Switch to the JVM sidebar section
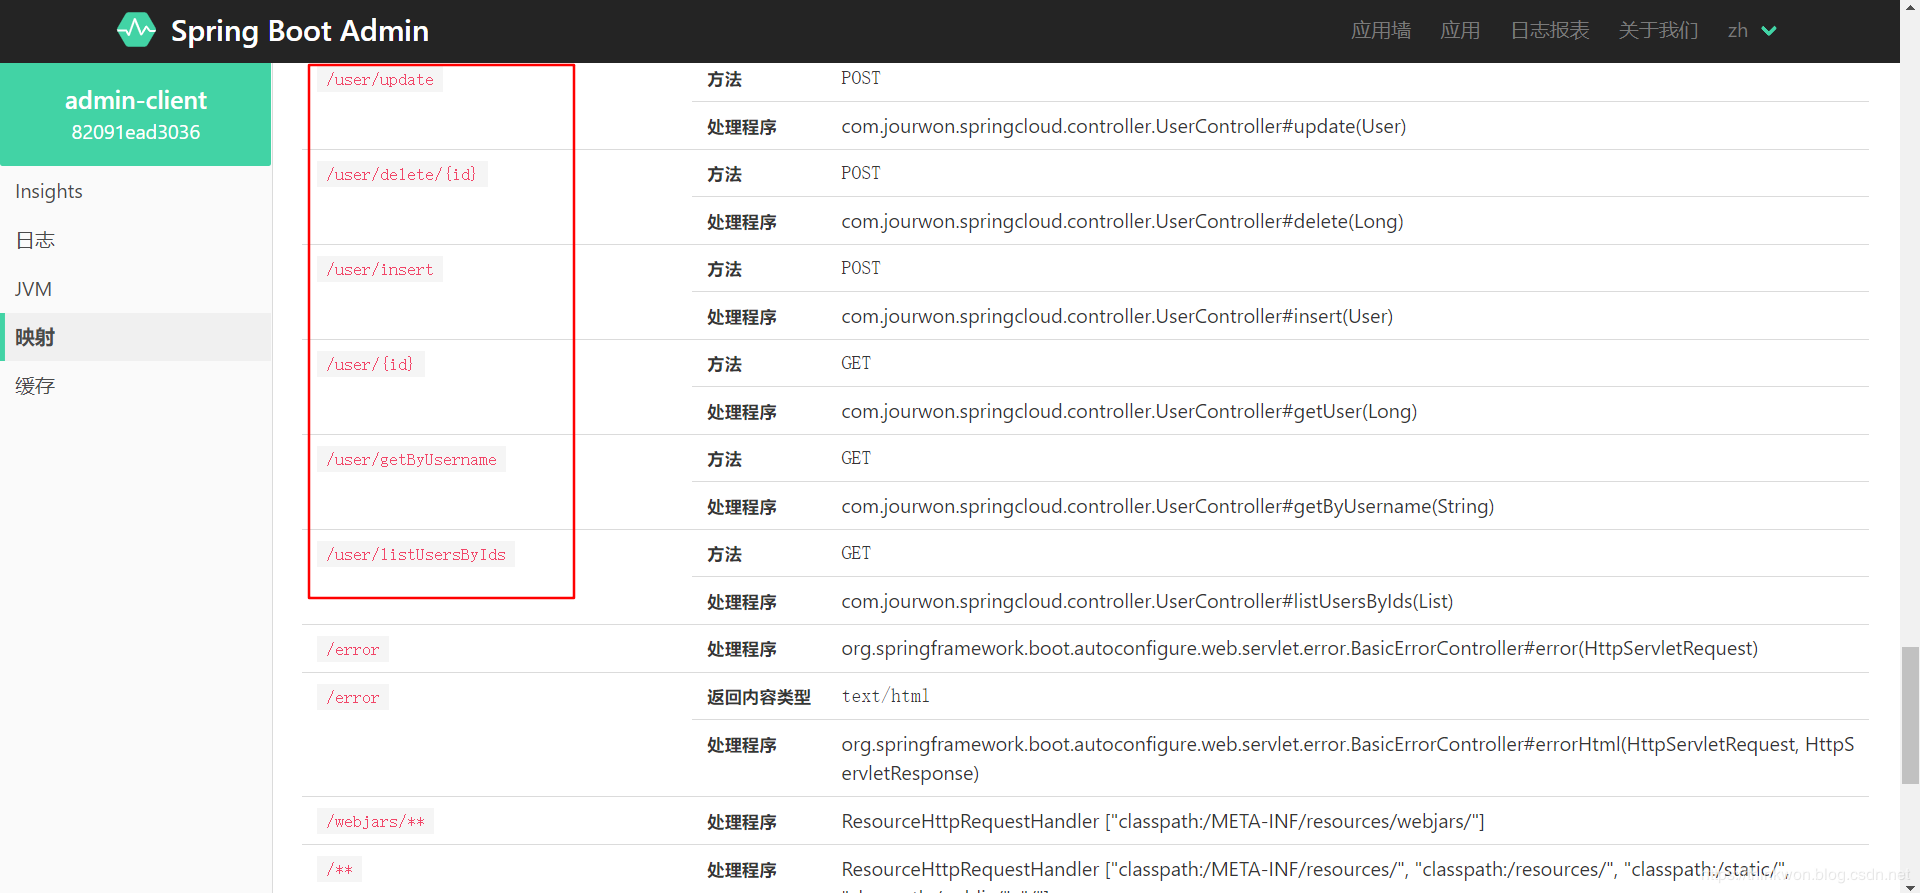1920x893 pixels. pyautogui.click(x=33, y=289)
